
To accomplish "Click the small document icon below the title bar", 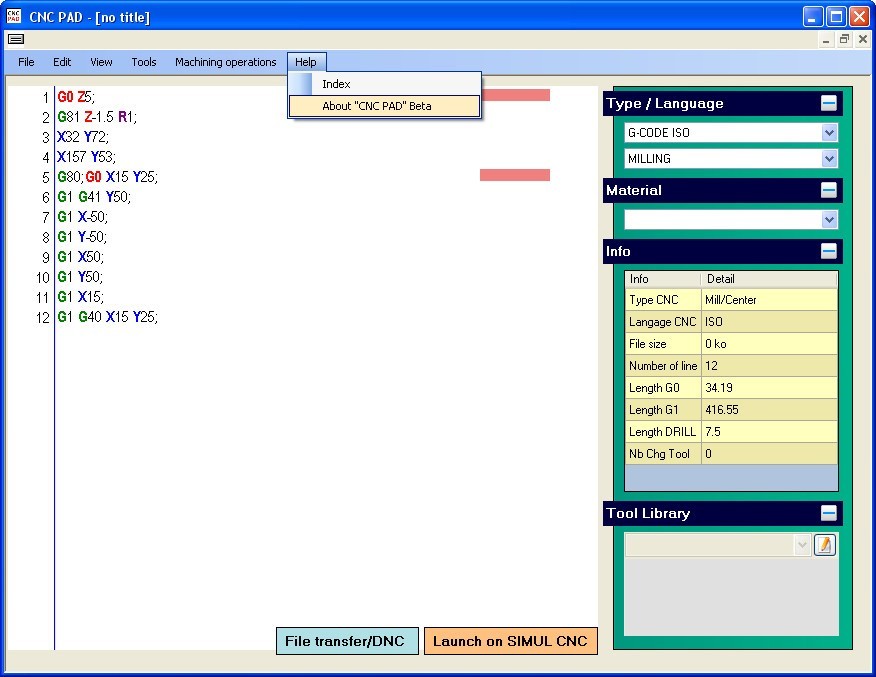I will [15, 38].
